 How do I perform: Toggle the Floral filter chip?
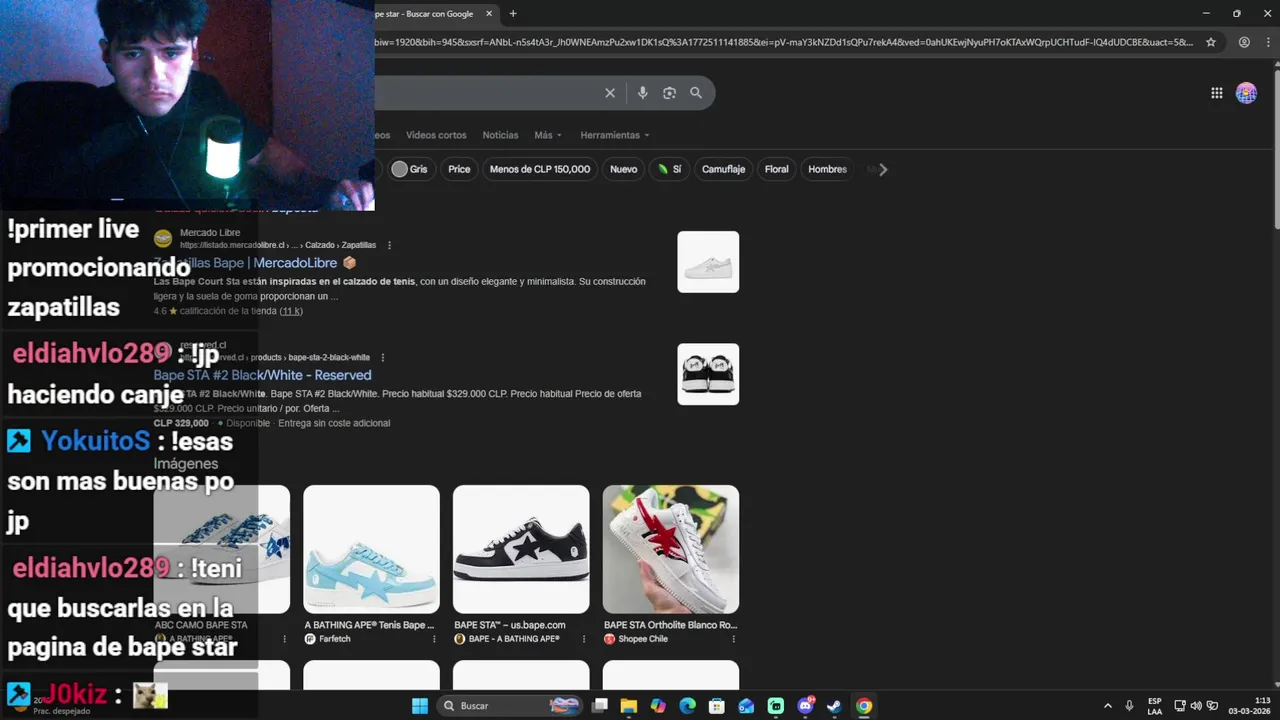point(777,169)
